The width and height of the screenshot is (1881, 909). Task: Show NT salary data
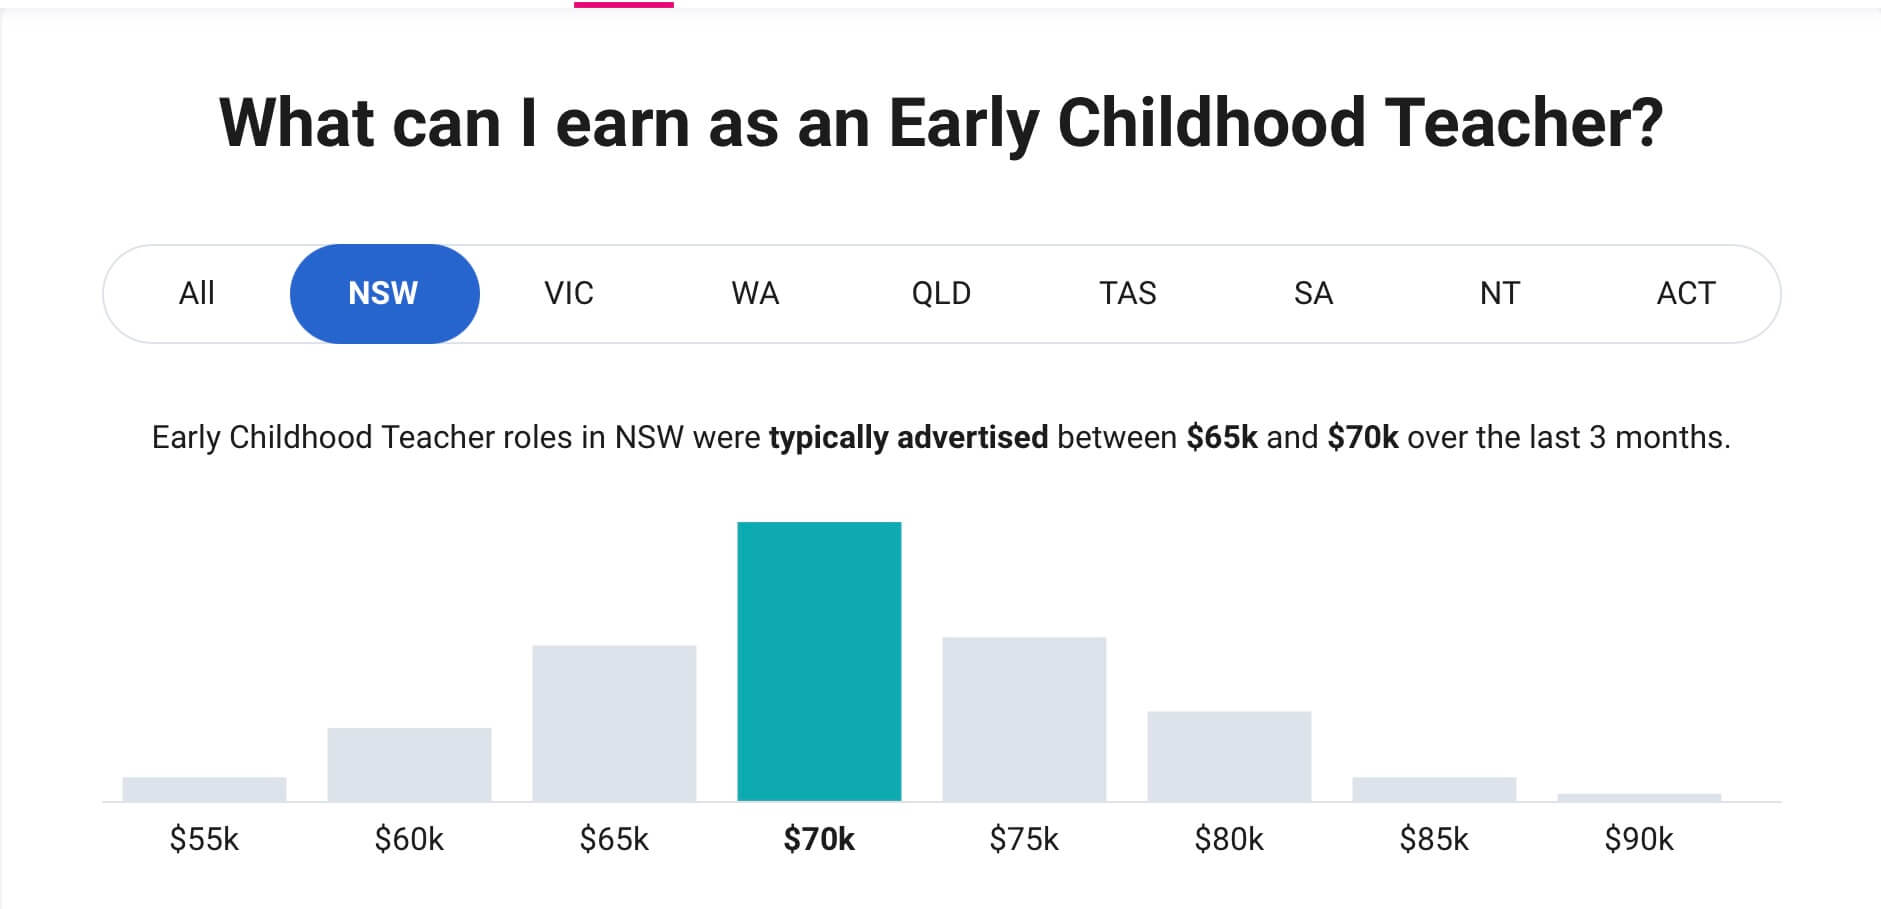[1499, 294]
